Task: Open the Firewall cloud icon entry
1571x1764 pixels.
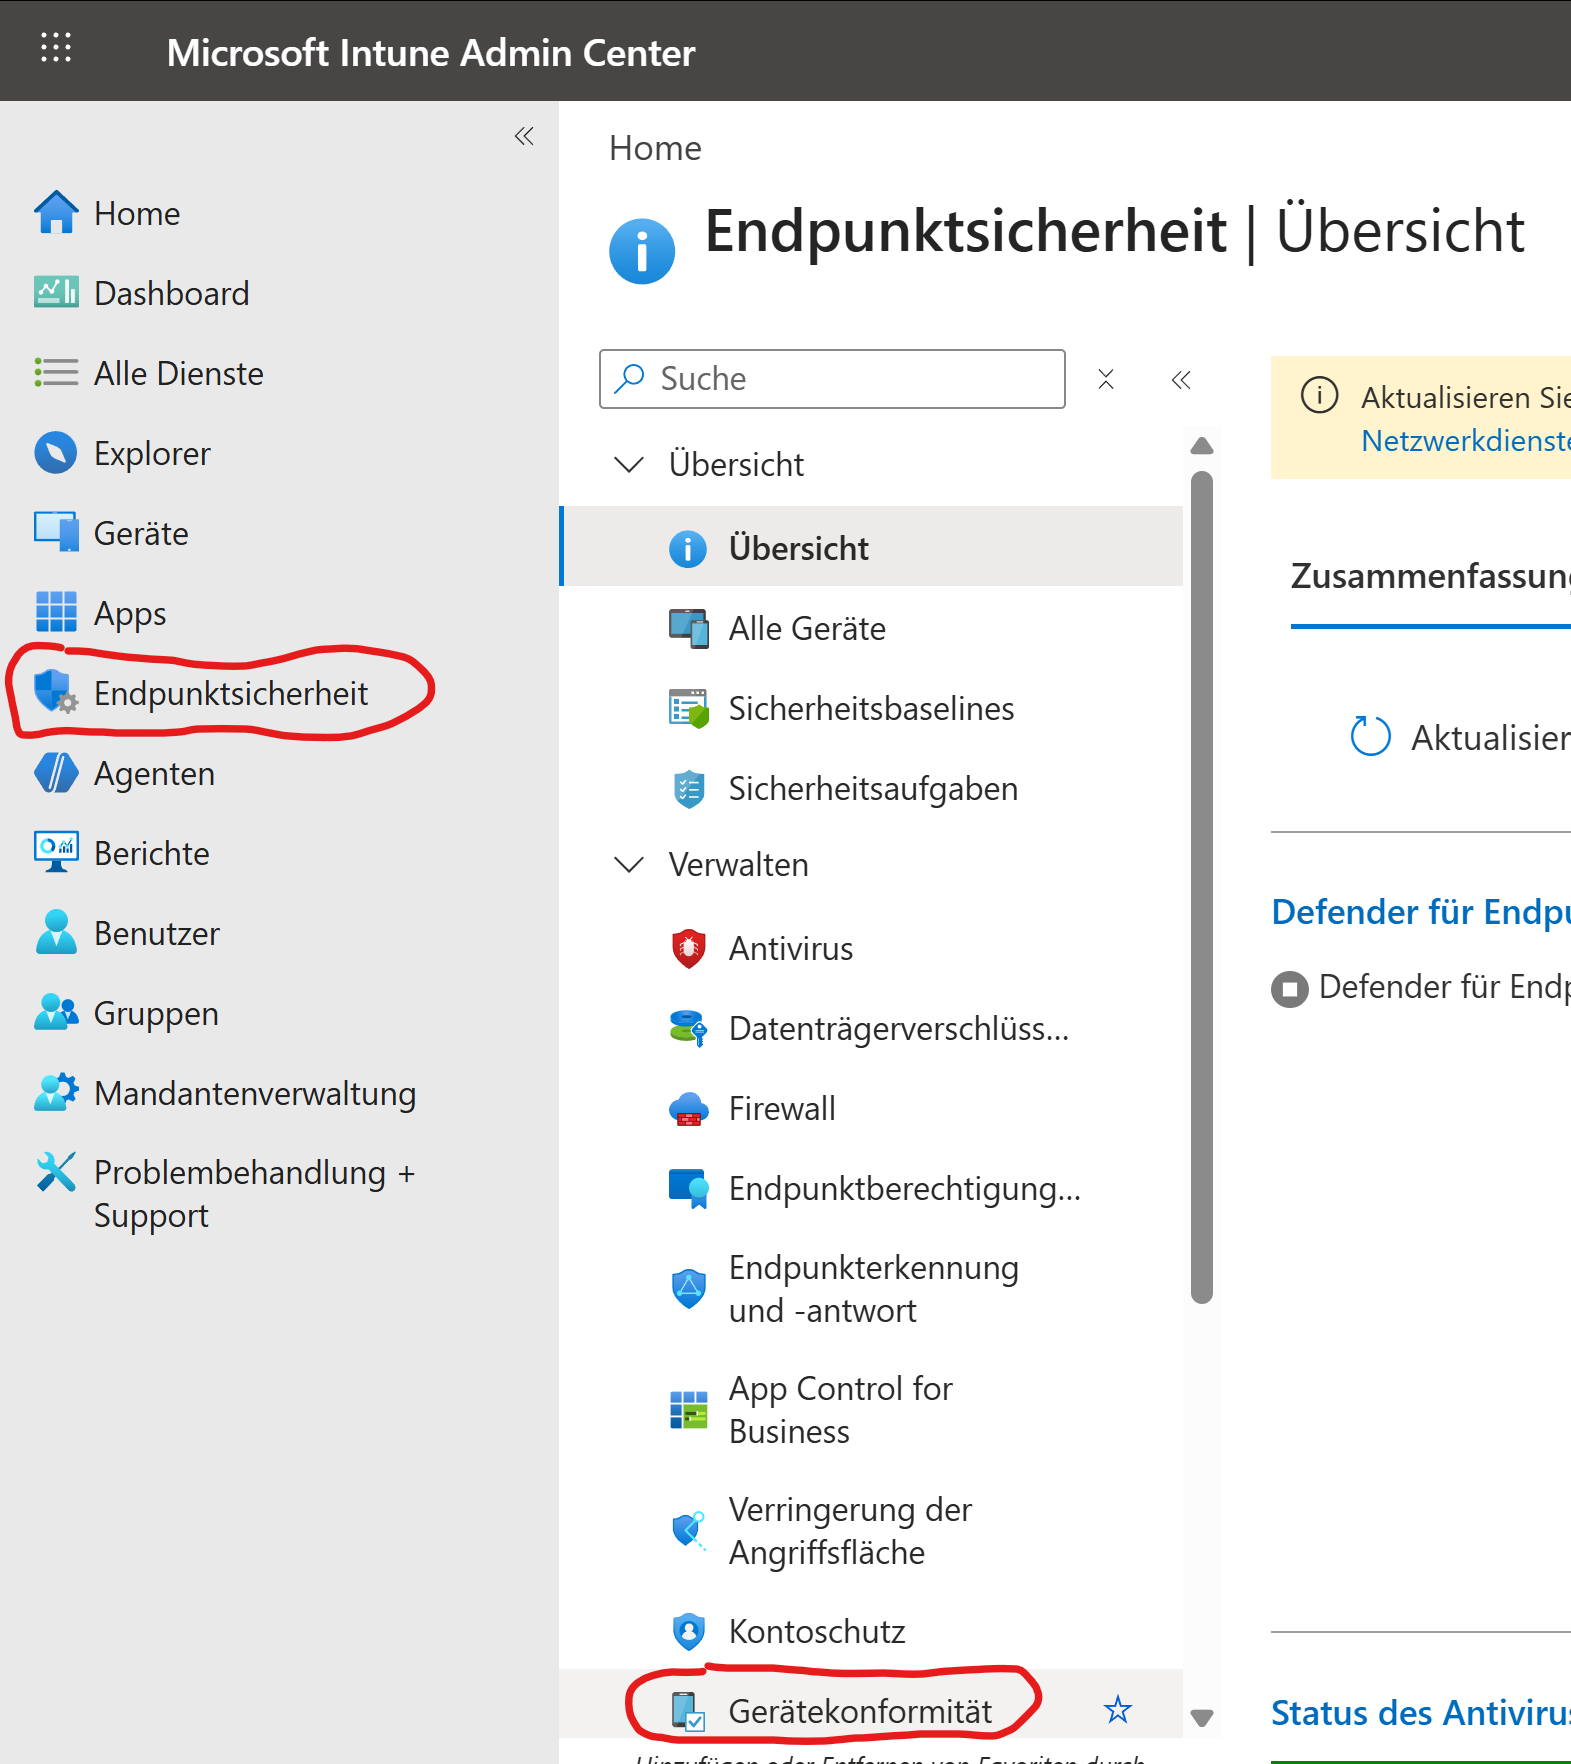Action: [688, 1108]
